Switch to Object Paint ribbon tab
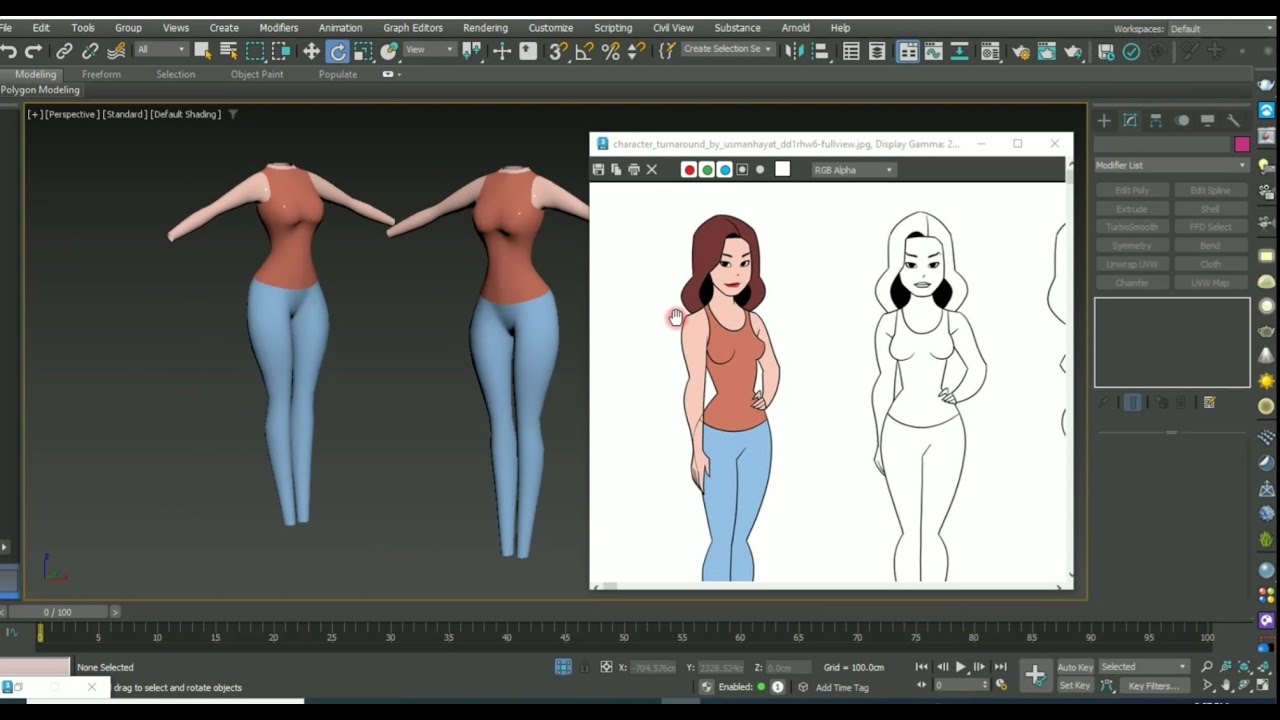The image size is (1280, 720). [x=257, y=74]
